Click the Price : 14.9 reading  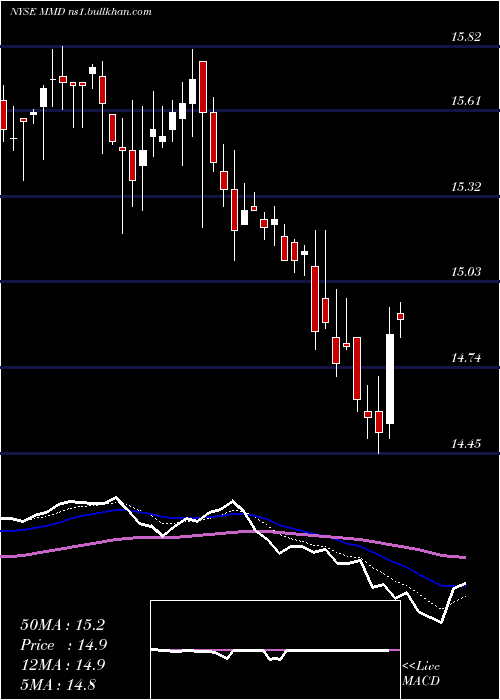tap(63, 645)
